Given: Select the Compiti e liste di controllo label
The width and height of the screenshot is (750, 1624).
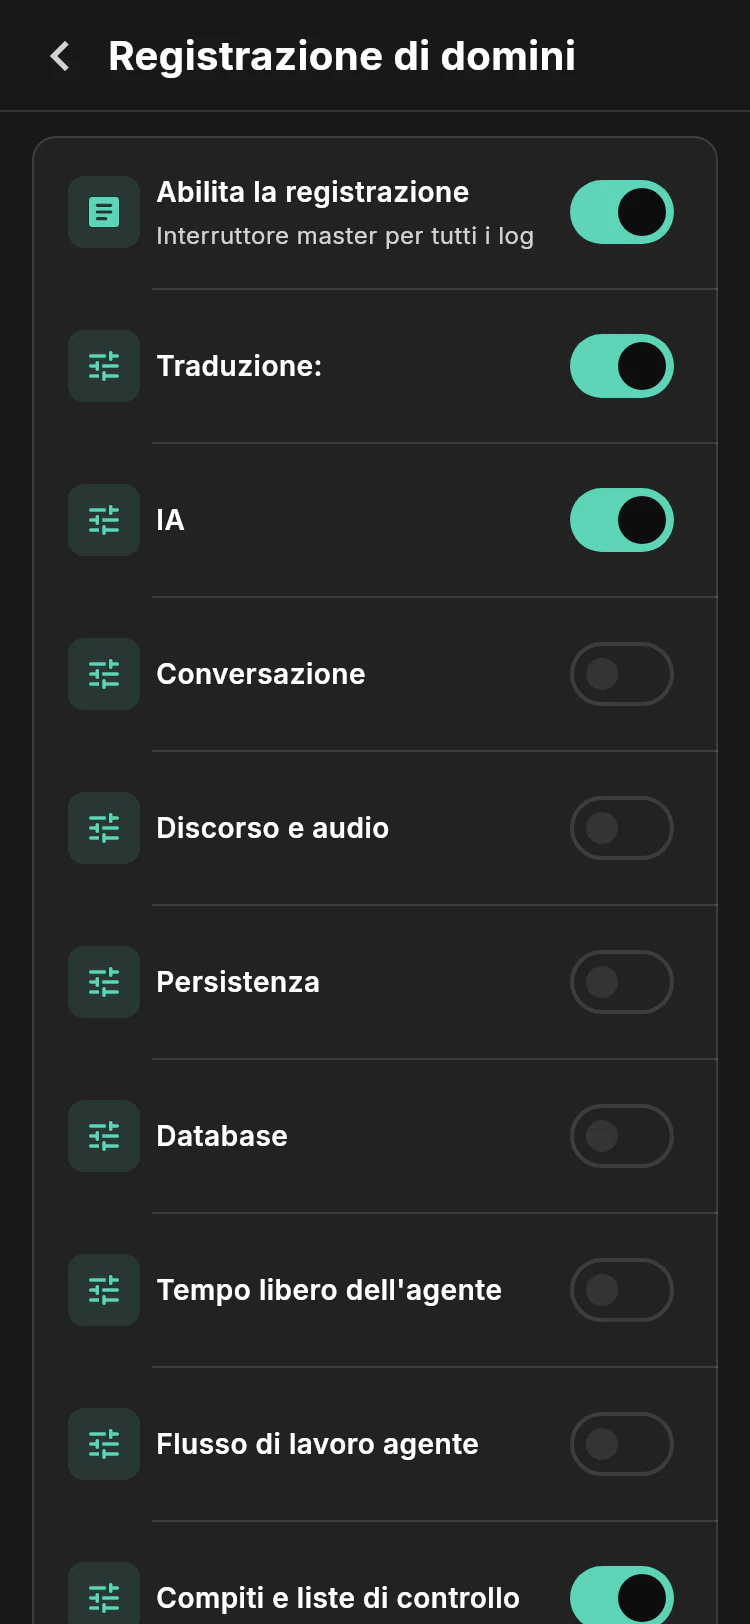Looking at the screenshot, I should pos(338,1598).
